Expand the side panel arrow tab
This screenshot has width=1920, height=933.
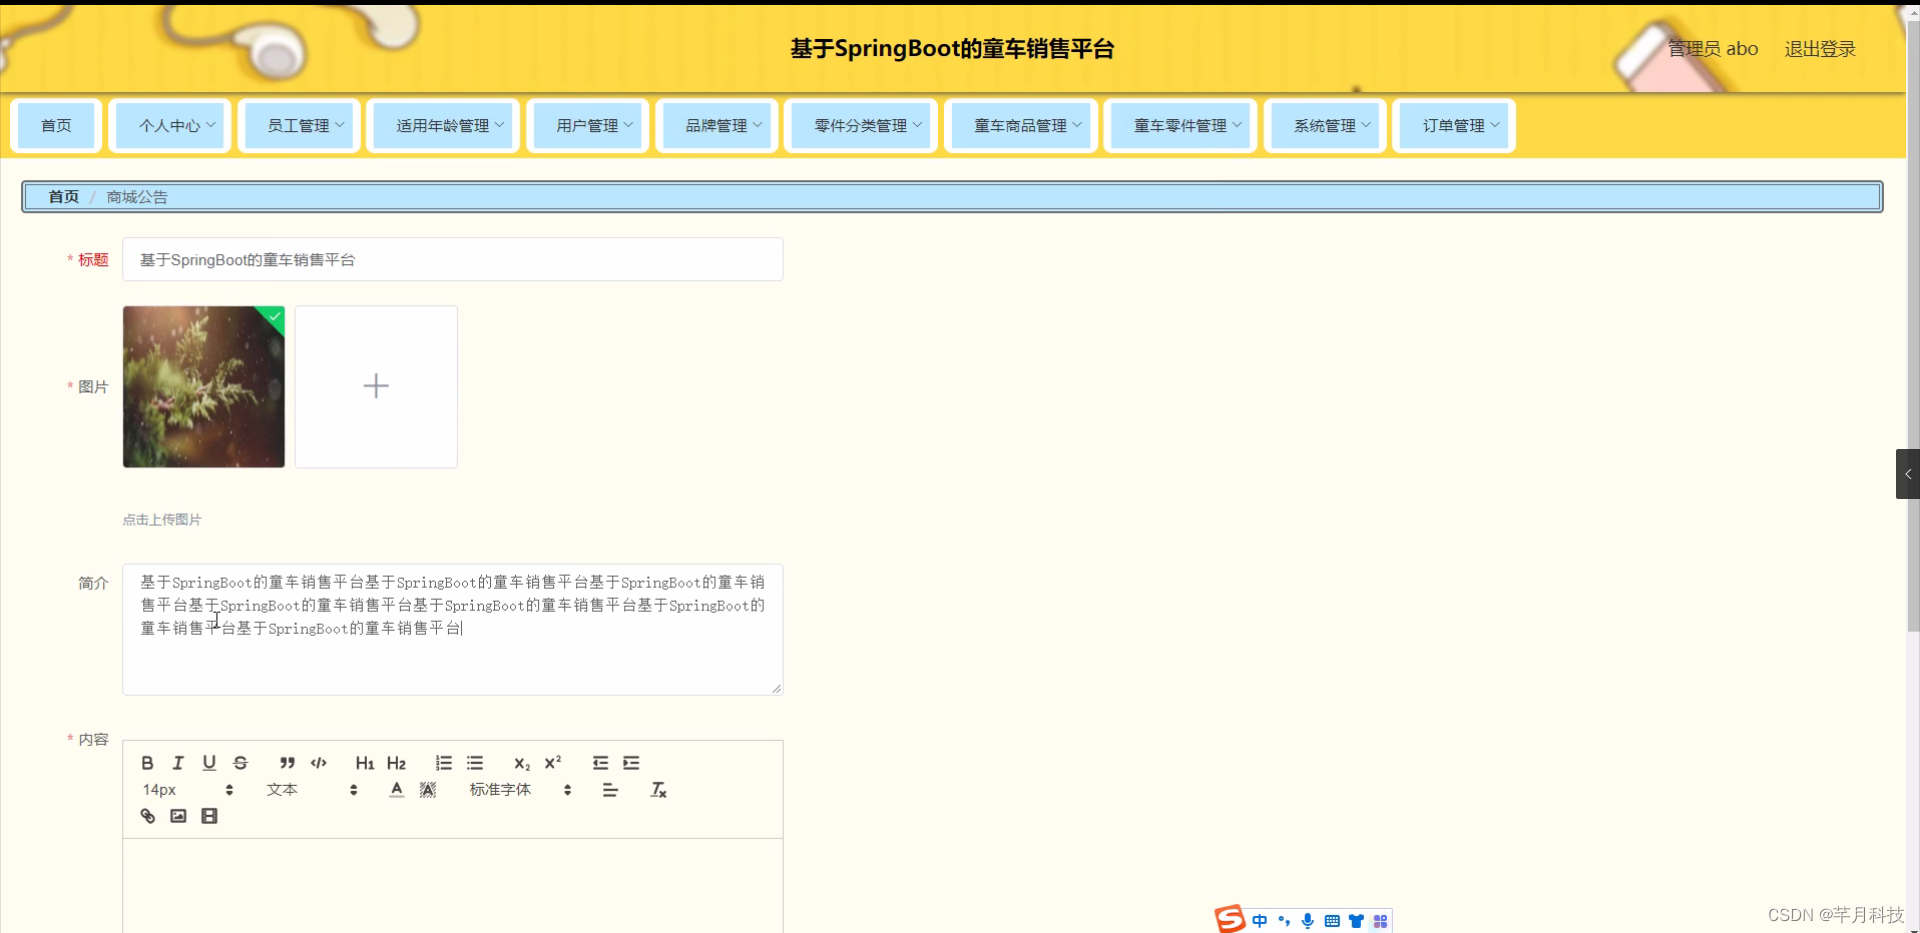[x=1908, y=474]
